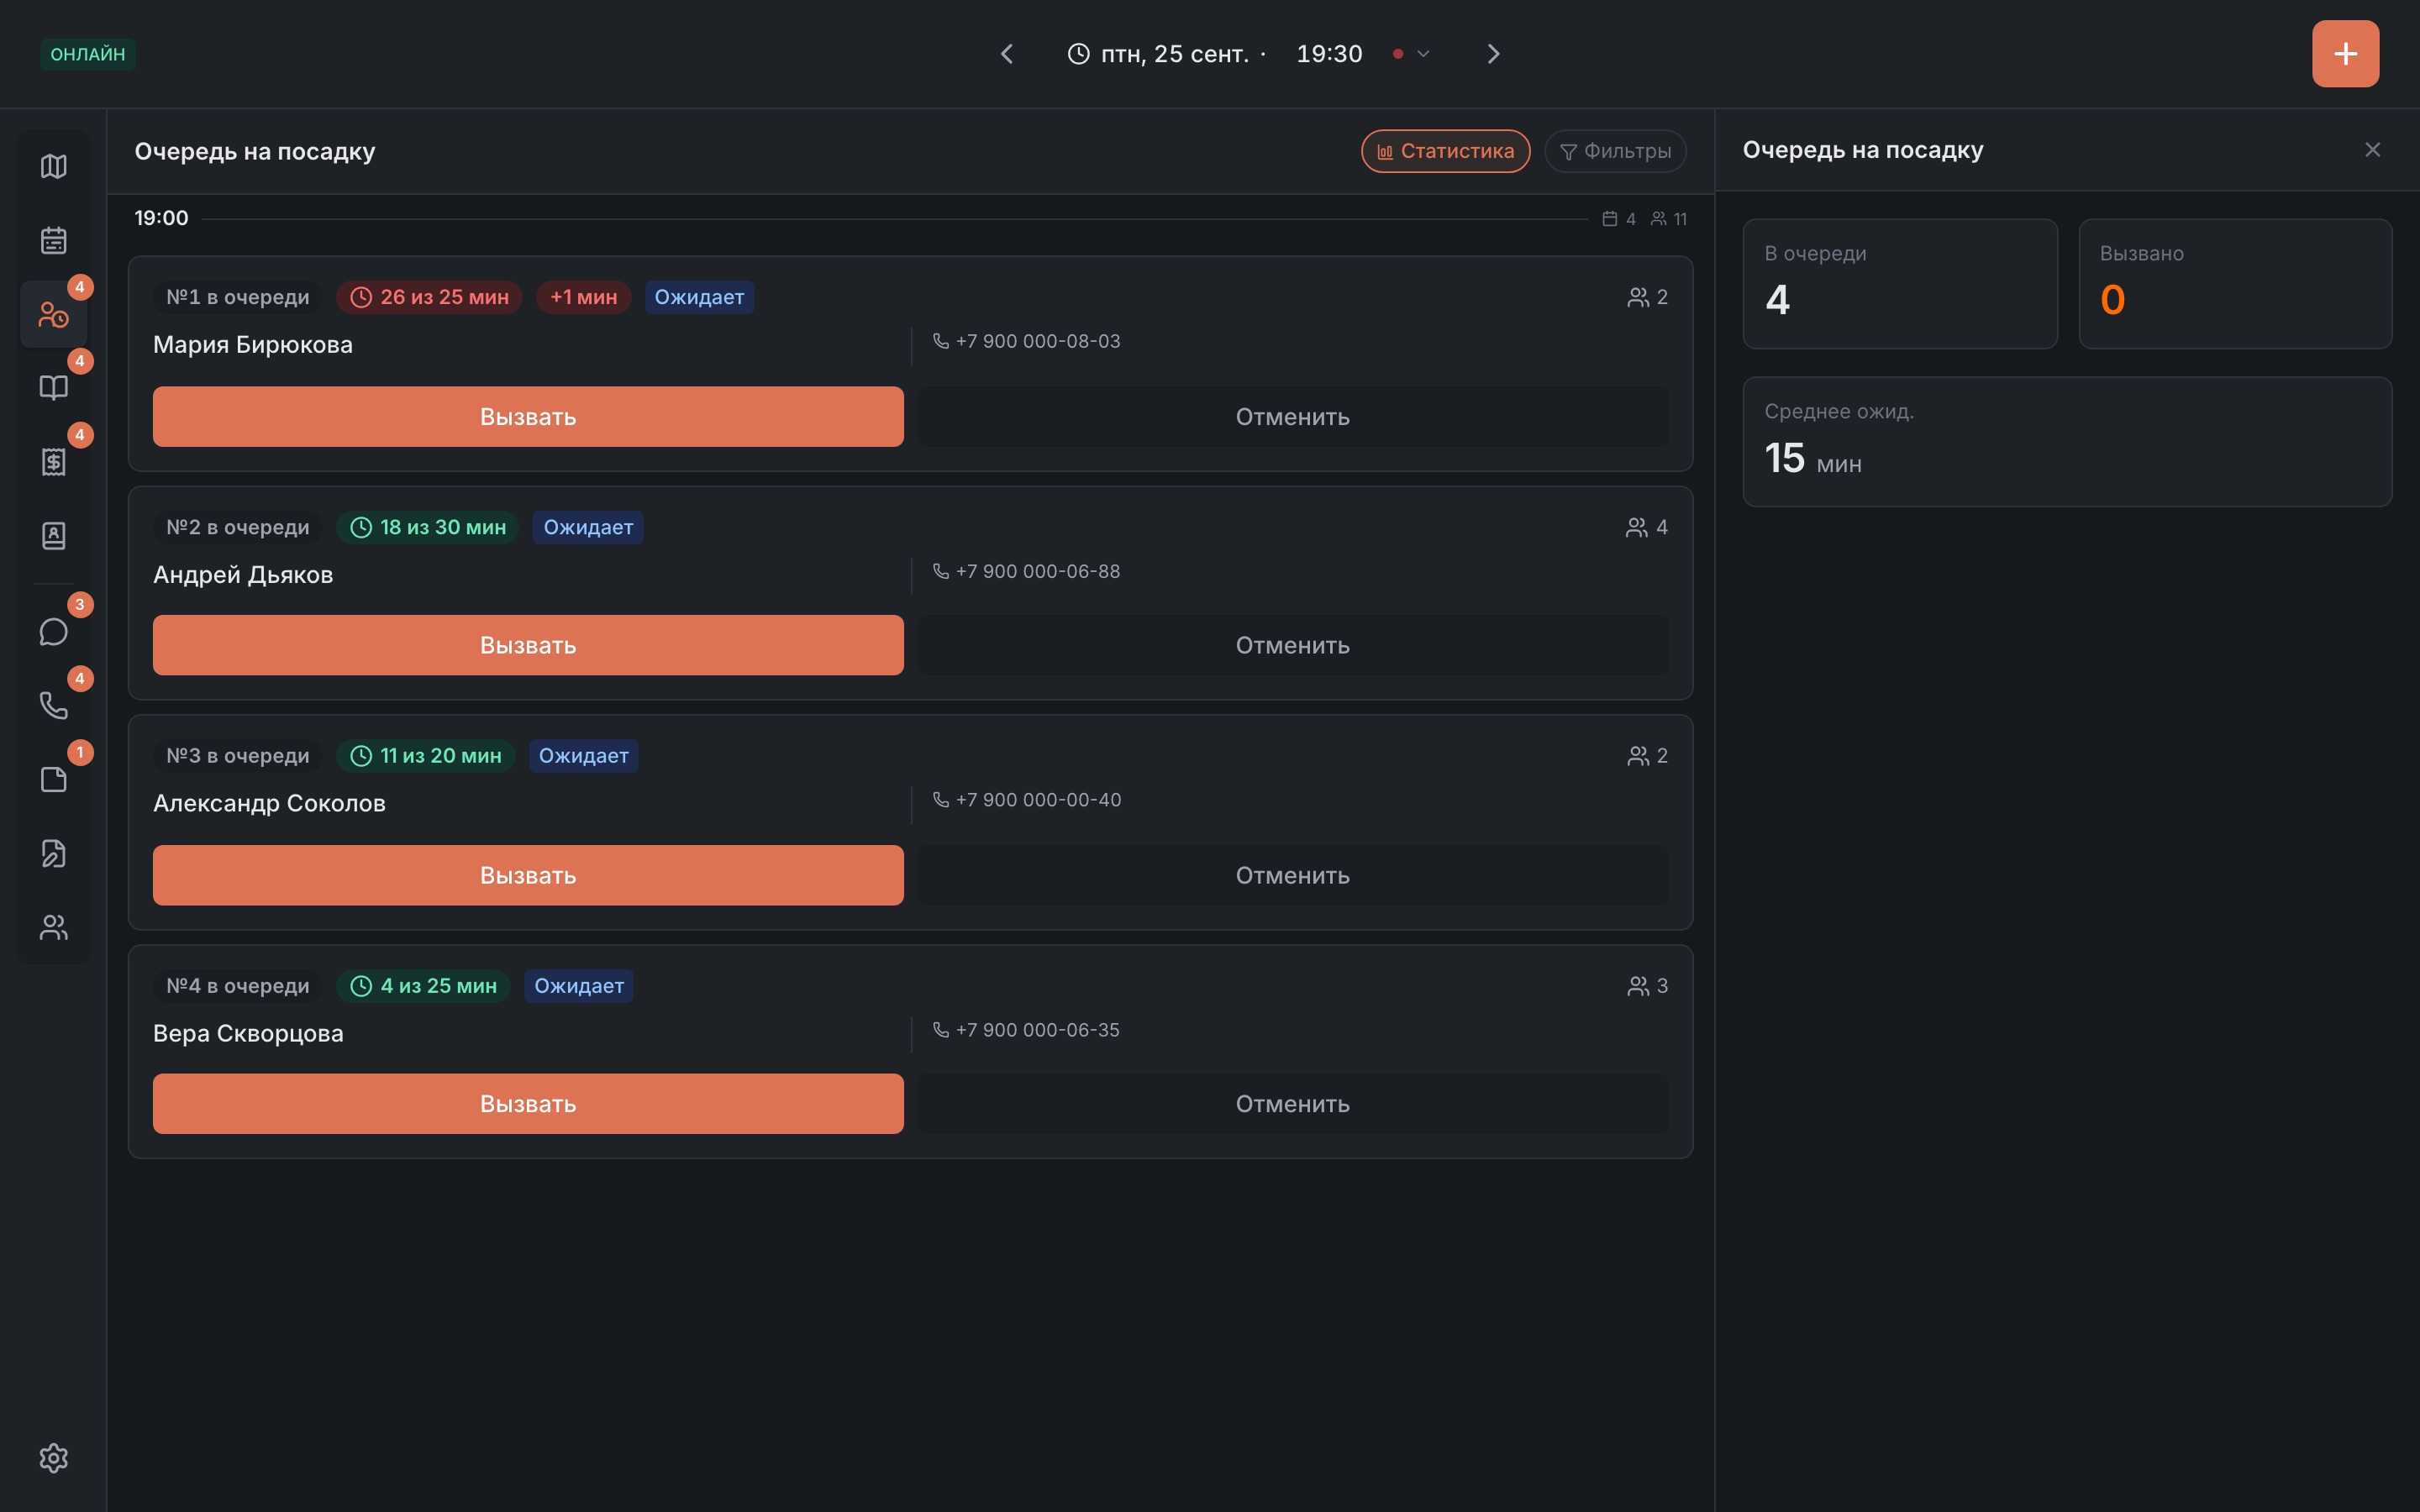Click the В очереди stat card
The height and width of the screenshot is (1512, 2420).
tap(1899, 284)
